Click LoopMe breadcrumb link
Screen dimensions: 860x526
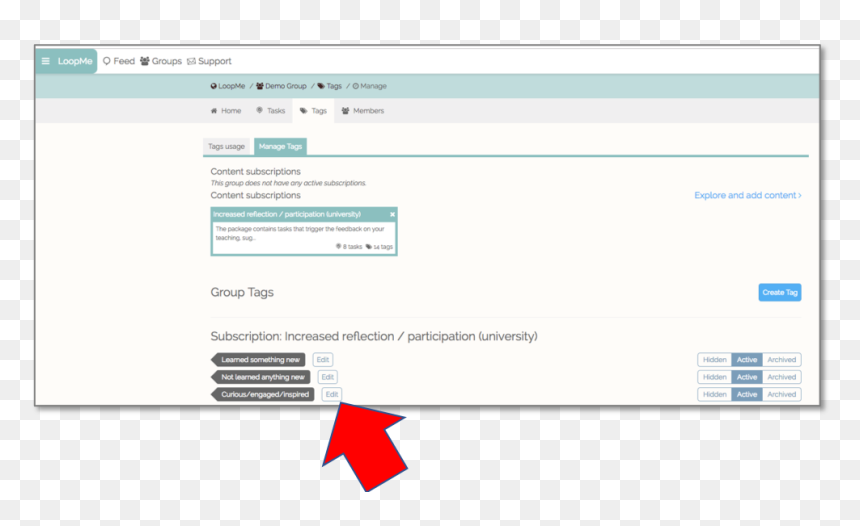click(x=228, y=86)
